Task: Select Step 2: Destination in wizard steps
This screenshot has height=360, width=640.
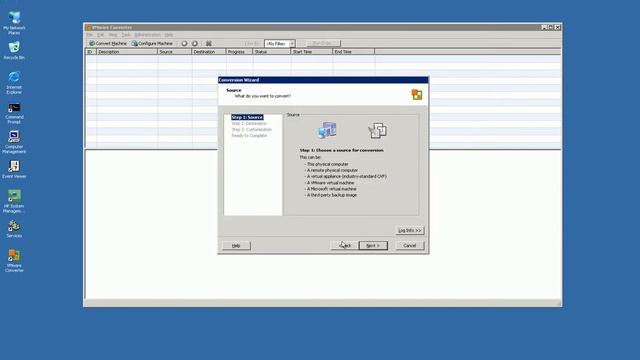Action: (249, 123)
